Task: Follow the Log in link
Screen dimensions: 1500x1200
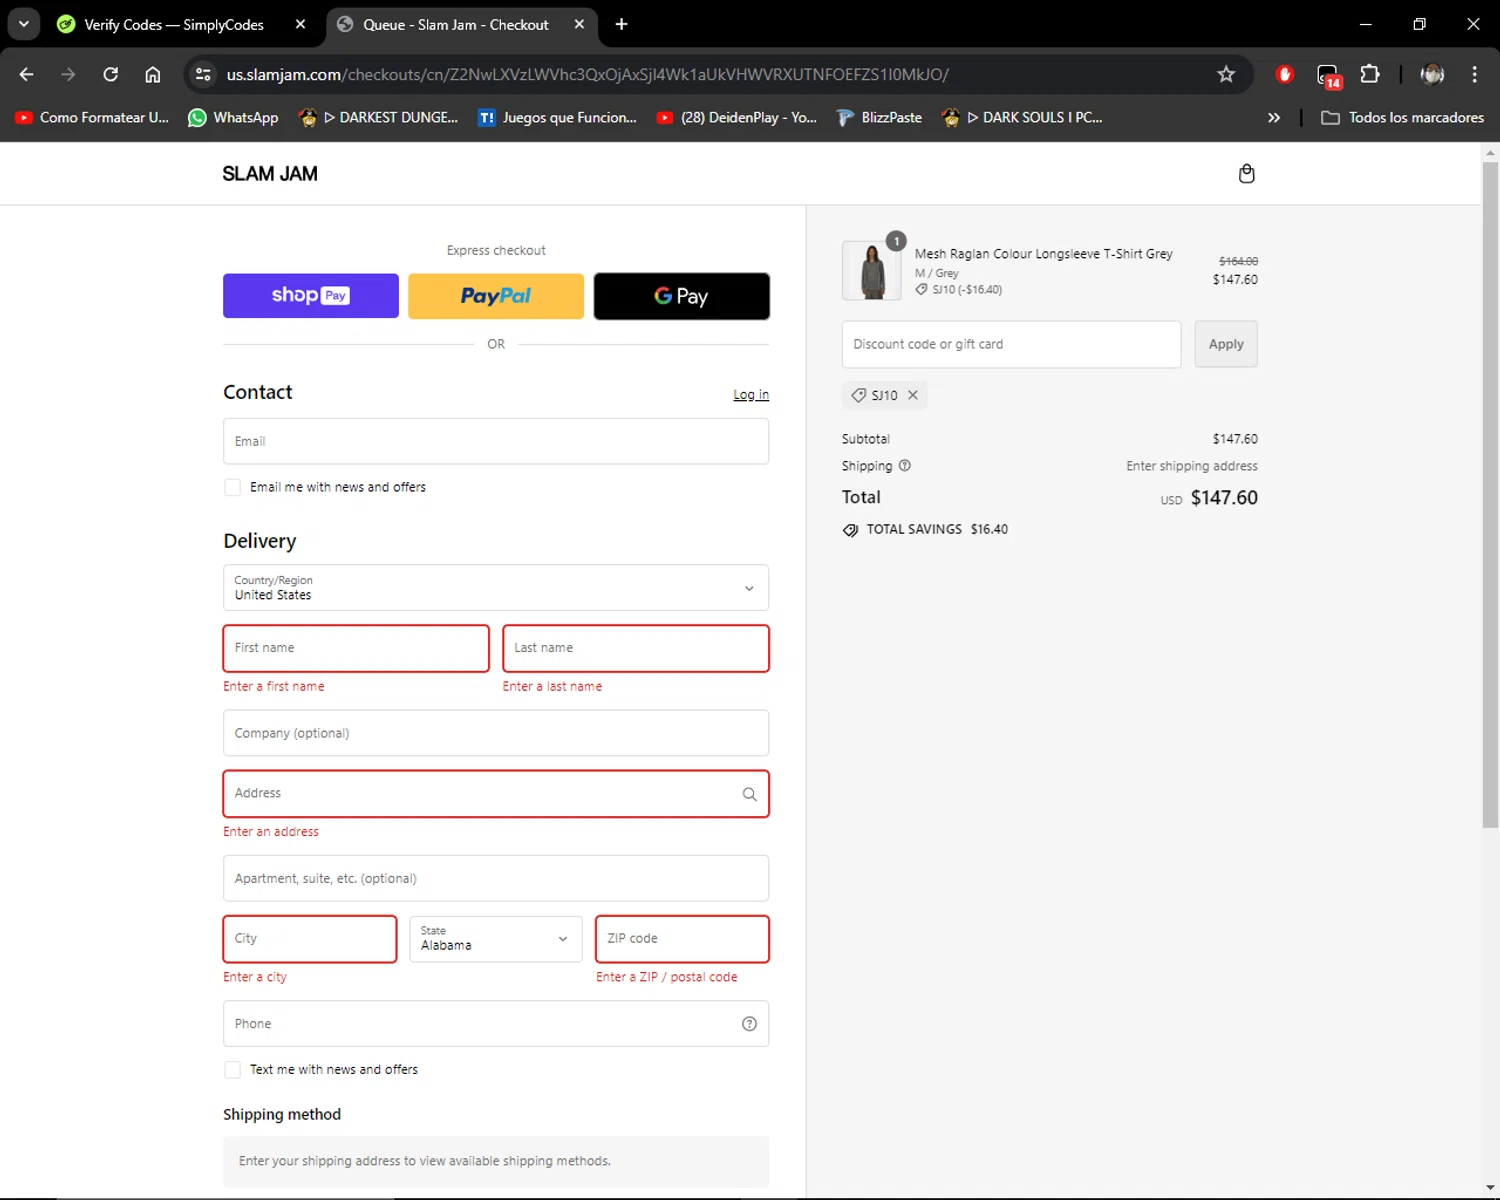Action: click(x=751, y=395)
